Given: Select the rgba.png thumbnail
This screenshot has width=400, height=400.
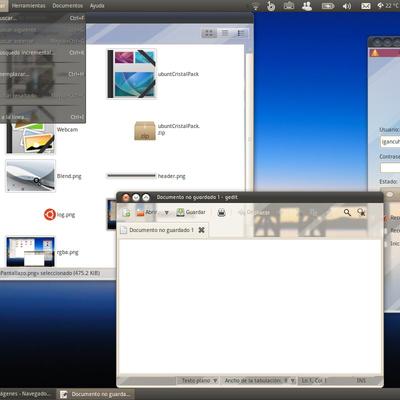Looking at the screenshot, I should point(30,252).
